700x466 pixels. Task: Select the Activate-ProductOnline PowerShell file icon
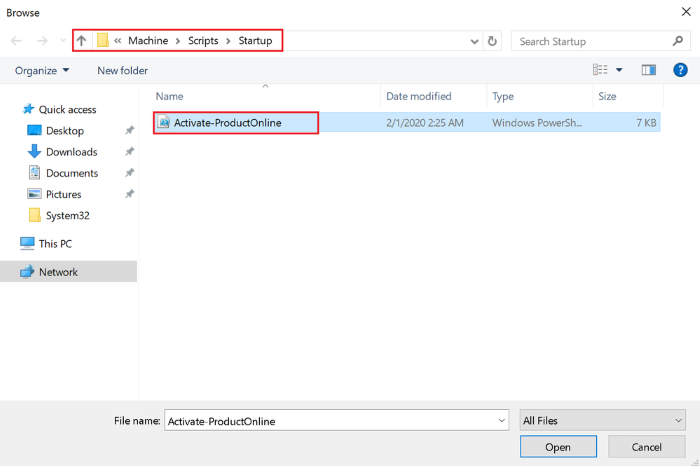click(x=164, y=123)
